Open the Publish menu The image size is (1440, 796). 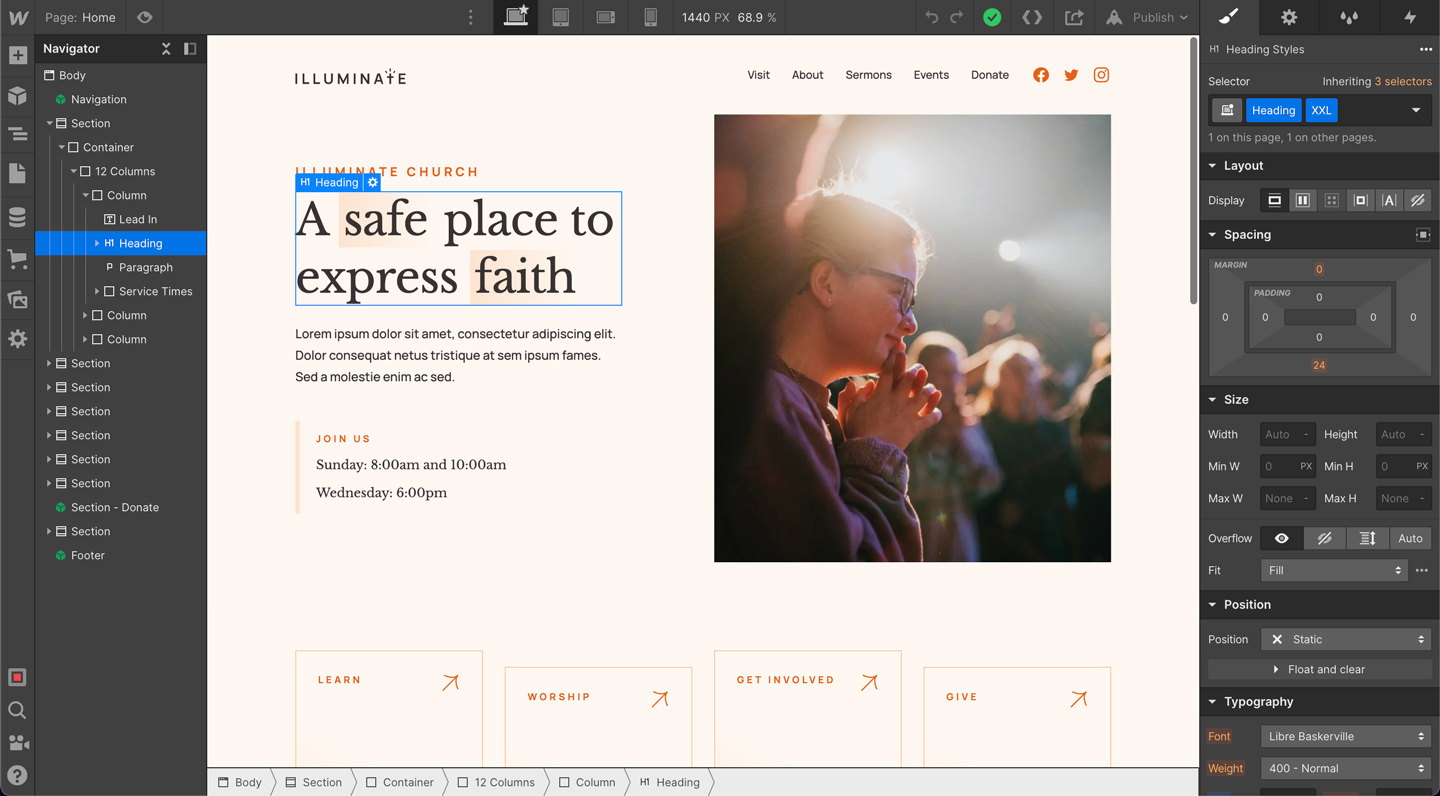1147,17
